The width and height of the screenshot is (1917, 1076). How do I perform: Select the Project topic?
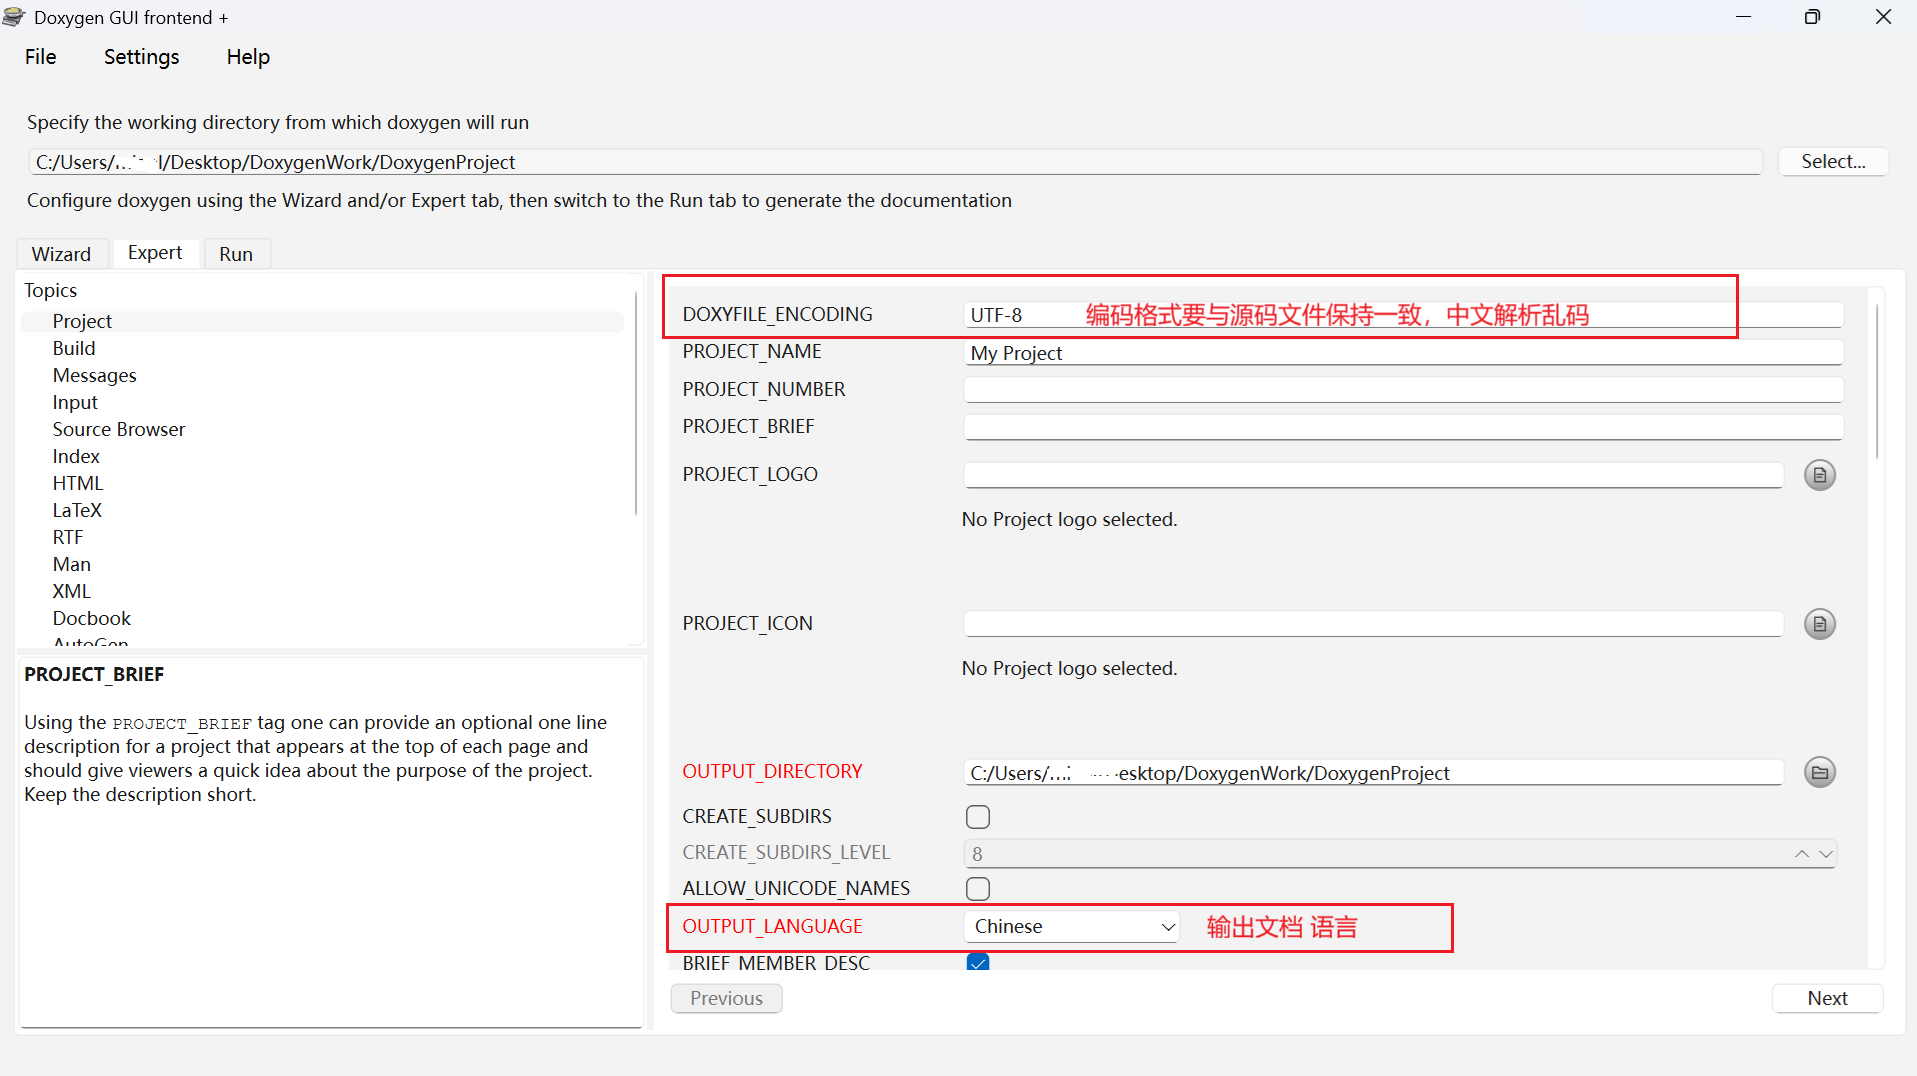click(322, 321)
